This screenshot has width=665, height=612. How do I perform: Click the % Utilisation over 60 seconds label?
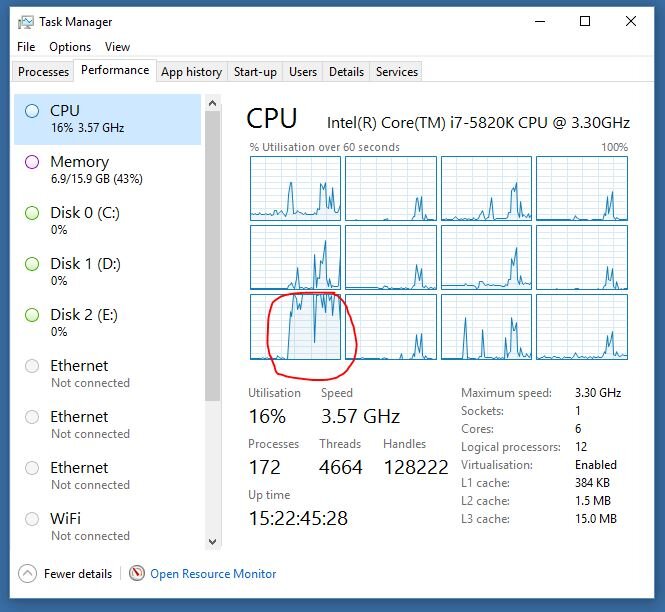(x=324, y=147)
